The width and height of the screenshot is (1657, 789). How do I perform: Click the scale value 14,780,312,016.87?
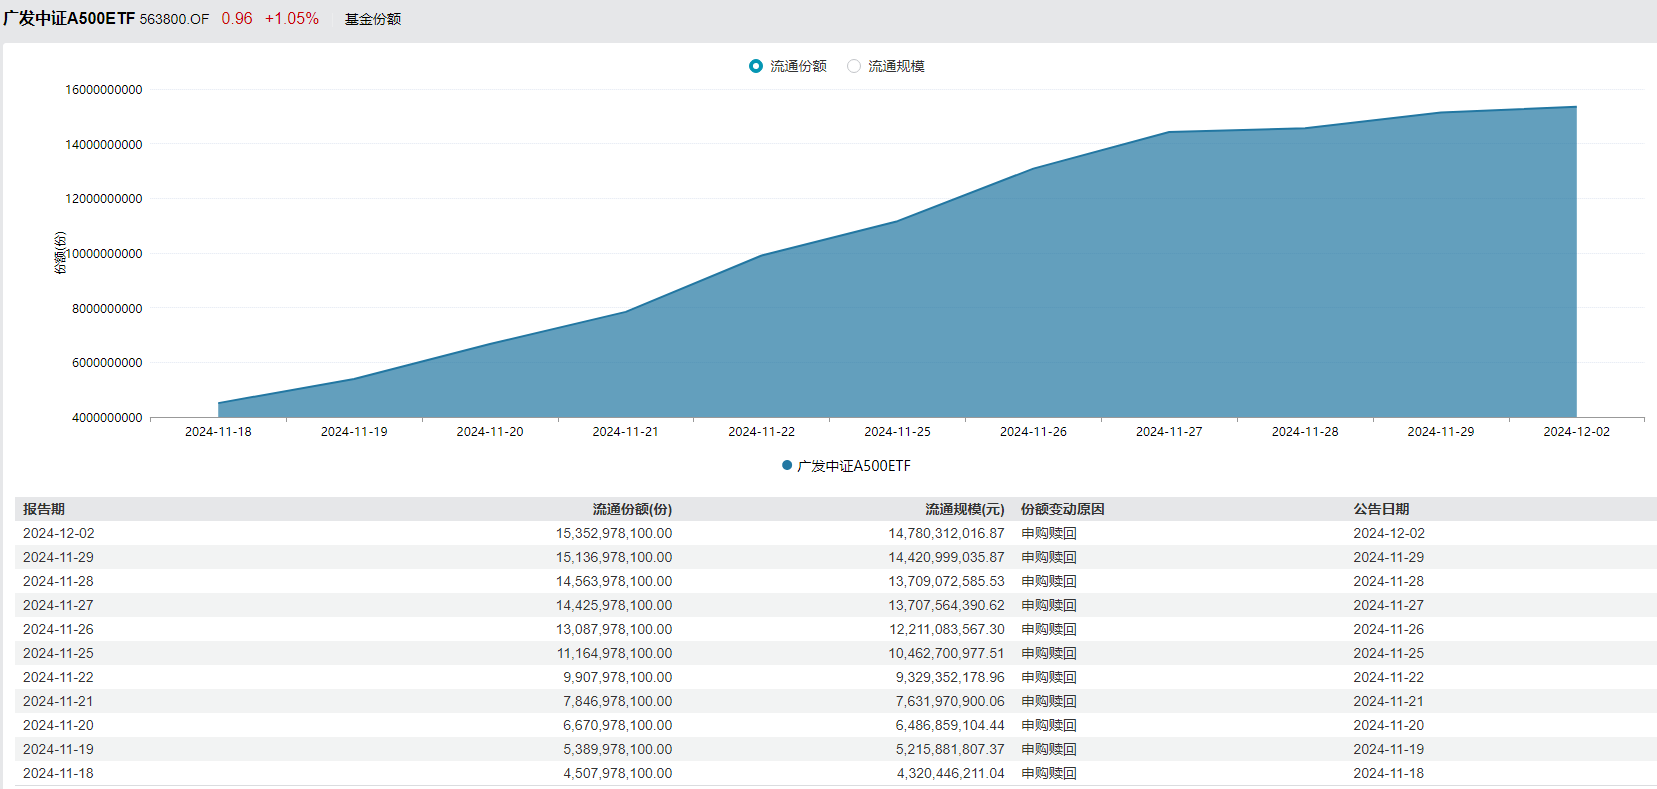point(947,533)
